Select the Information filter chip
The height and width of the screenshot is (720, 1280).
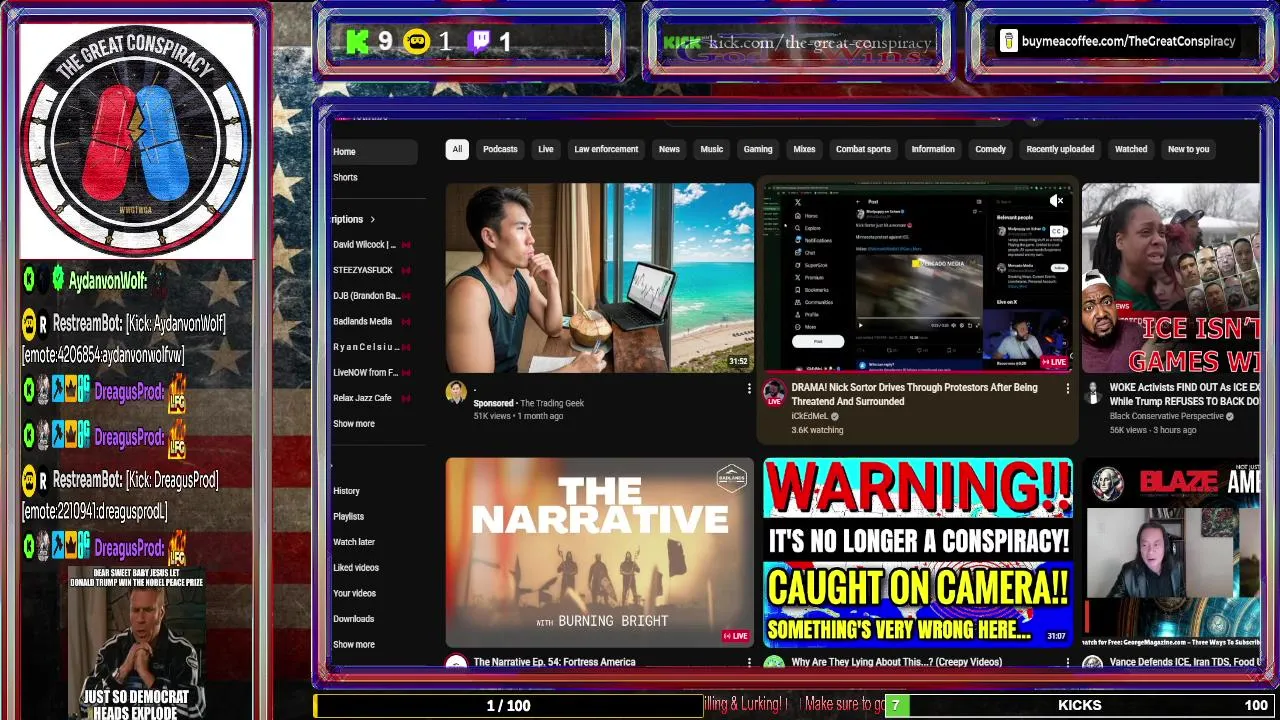[x=933, y=149]
